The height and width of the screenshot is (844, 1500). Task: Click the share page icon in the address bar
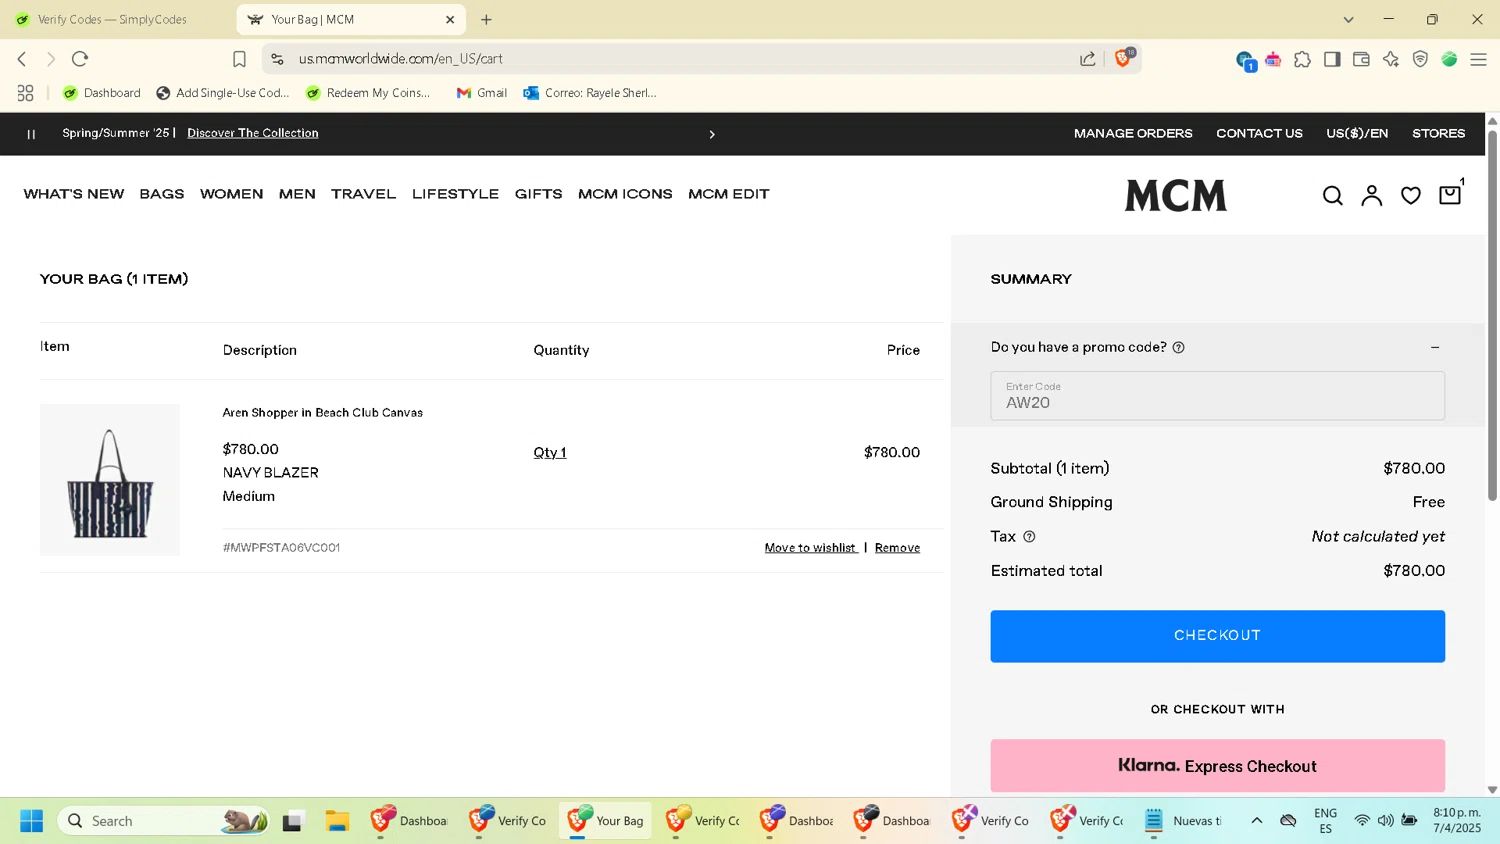[x=1087, y=59]
